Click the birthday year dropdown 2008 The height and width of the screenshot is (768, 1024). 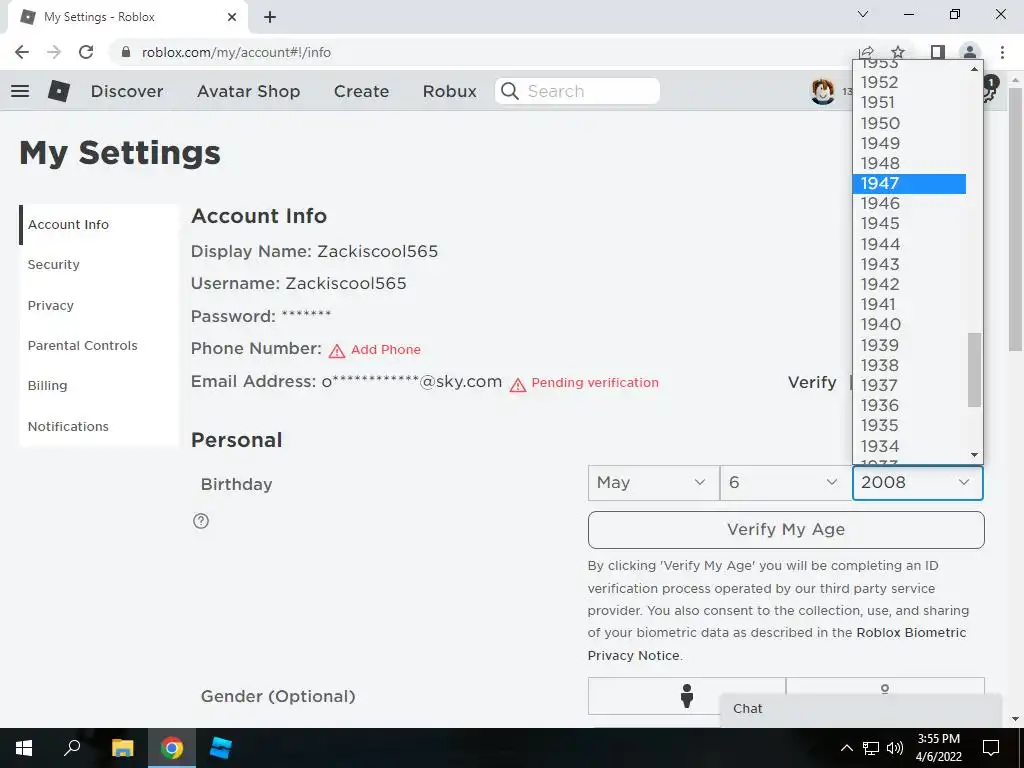point(918,483)
